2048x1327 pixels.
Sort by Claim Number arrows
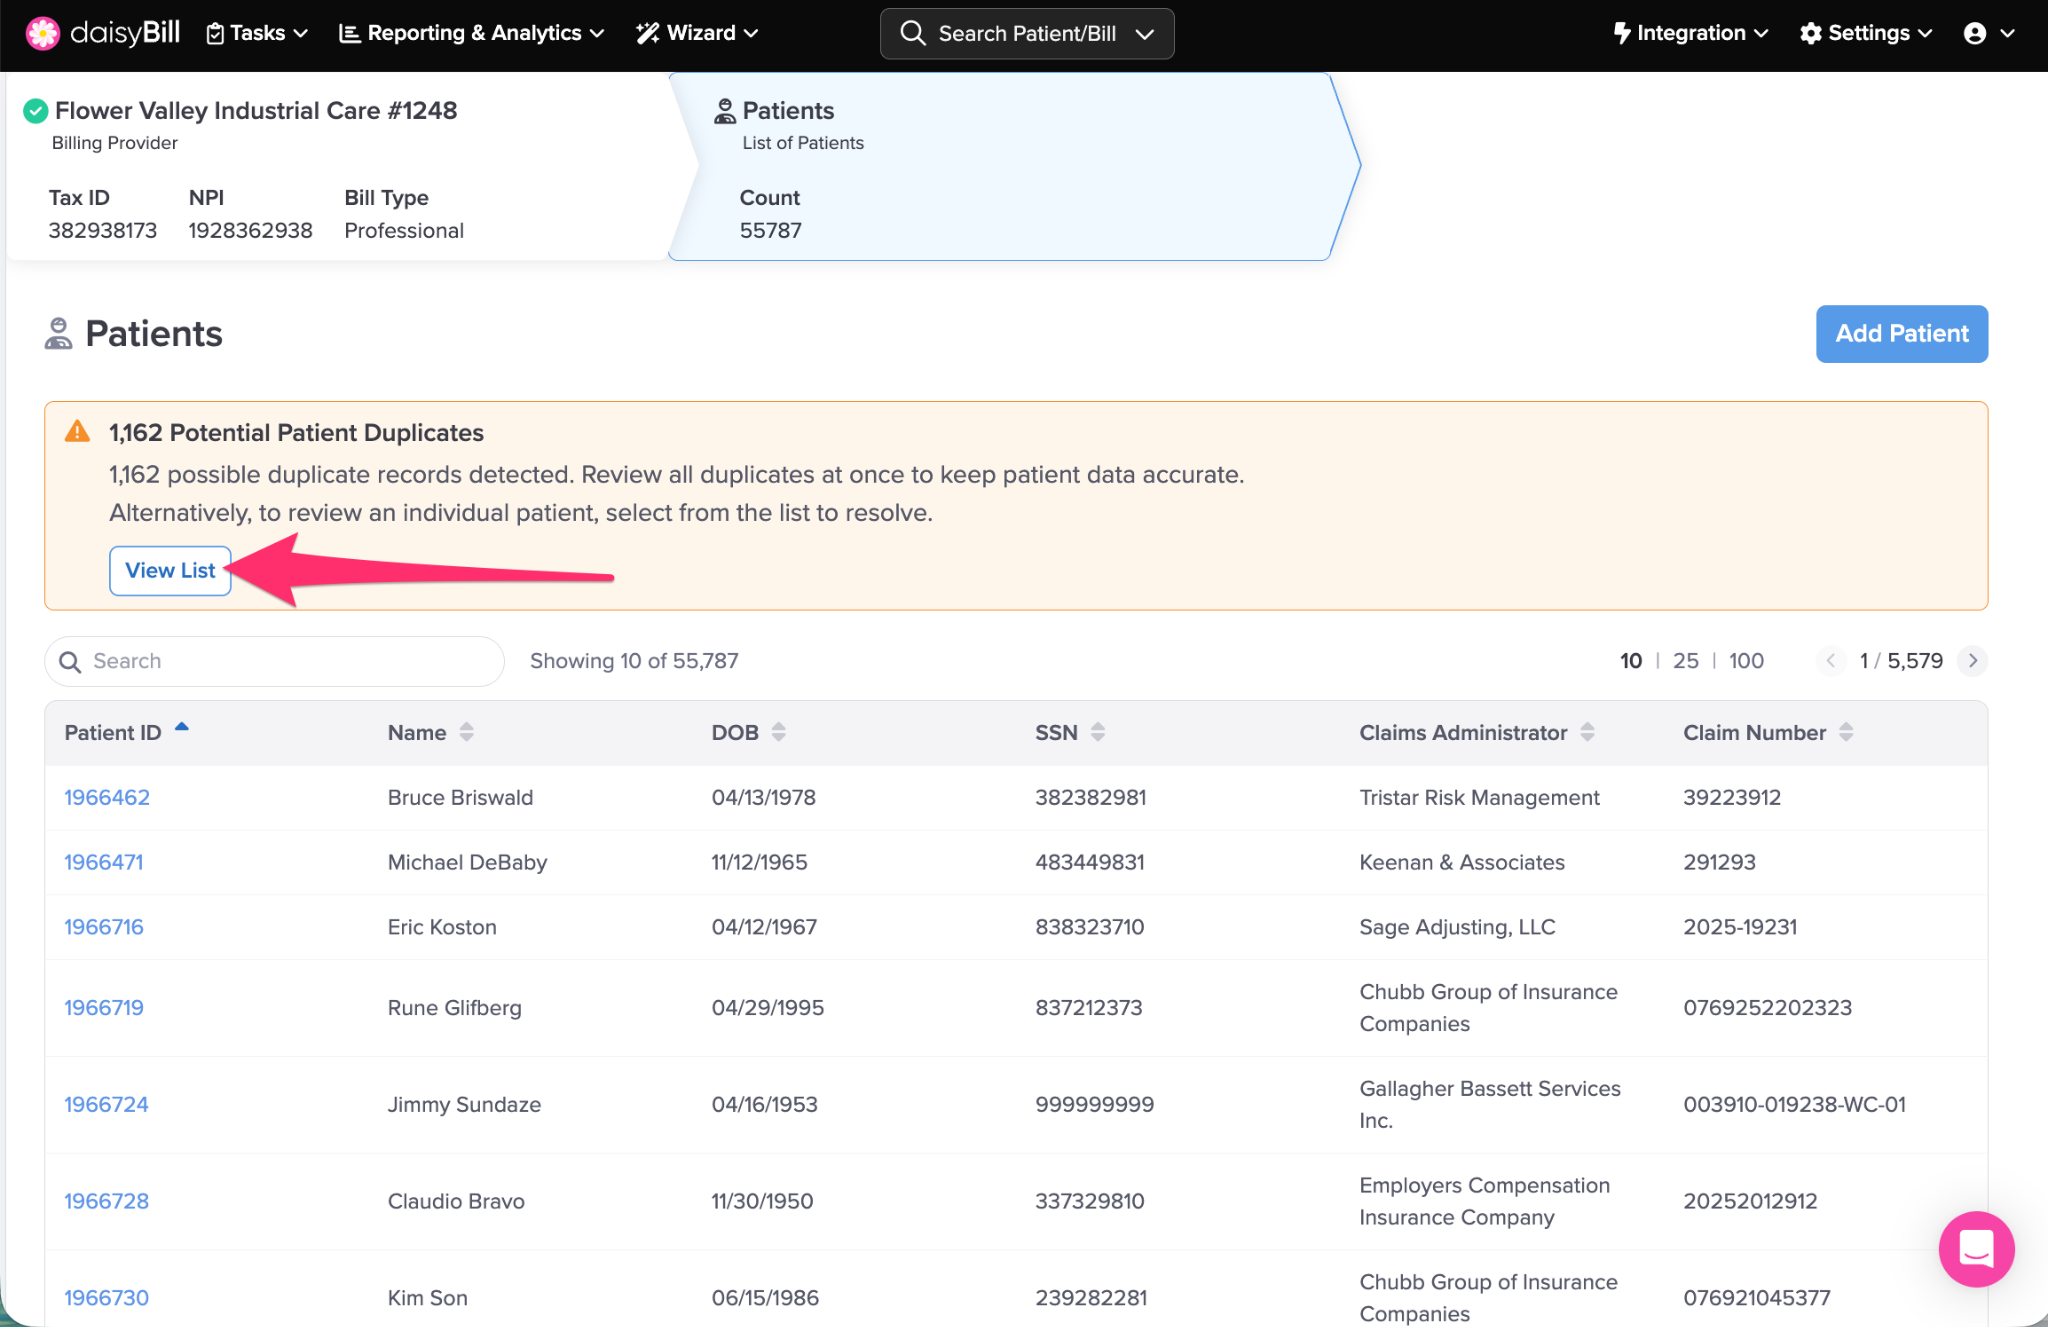click(1846, 732)
